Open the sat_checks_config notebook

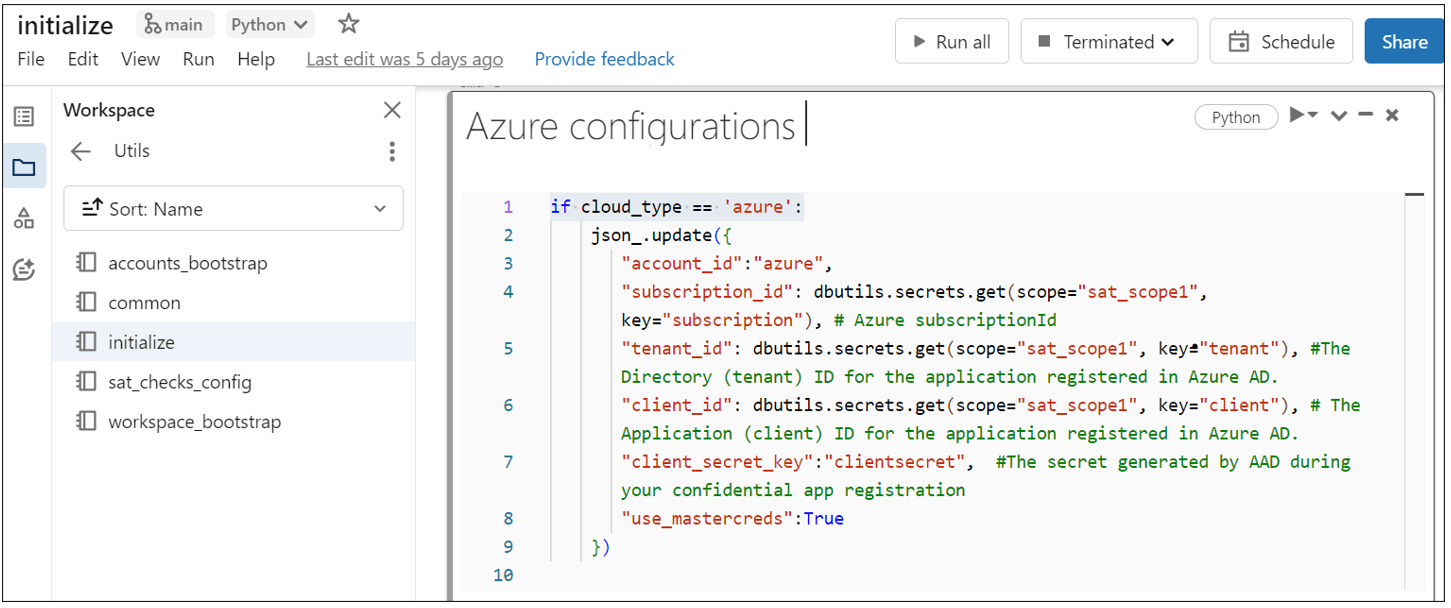click(x=180, y=382)
